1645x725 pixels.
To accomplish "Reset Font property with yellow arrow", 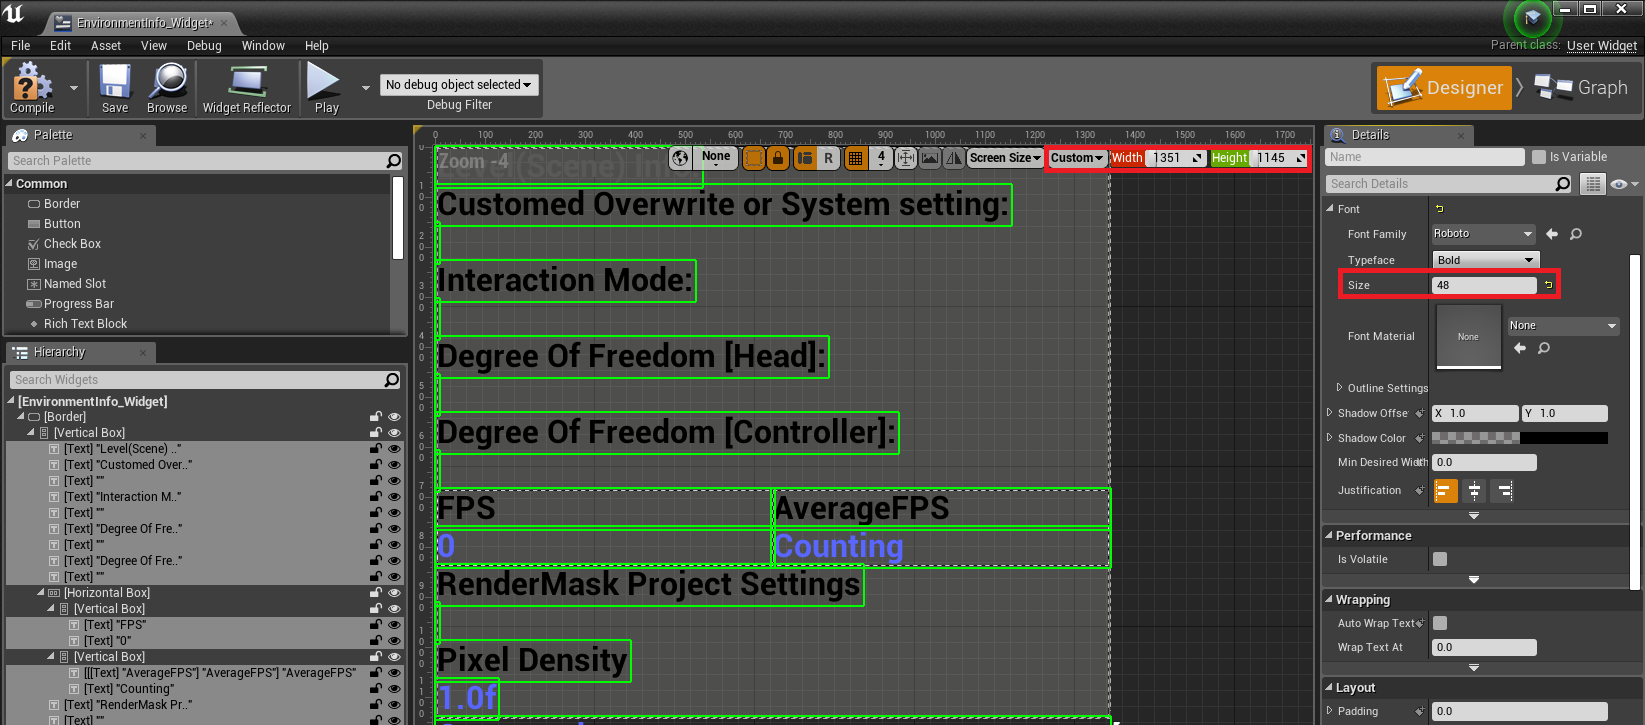I will point(1440,209).
